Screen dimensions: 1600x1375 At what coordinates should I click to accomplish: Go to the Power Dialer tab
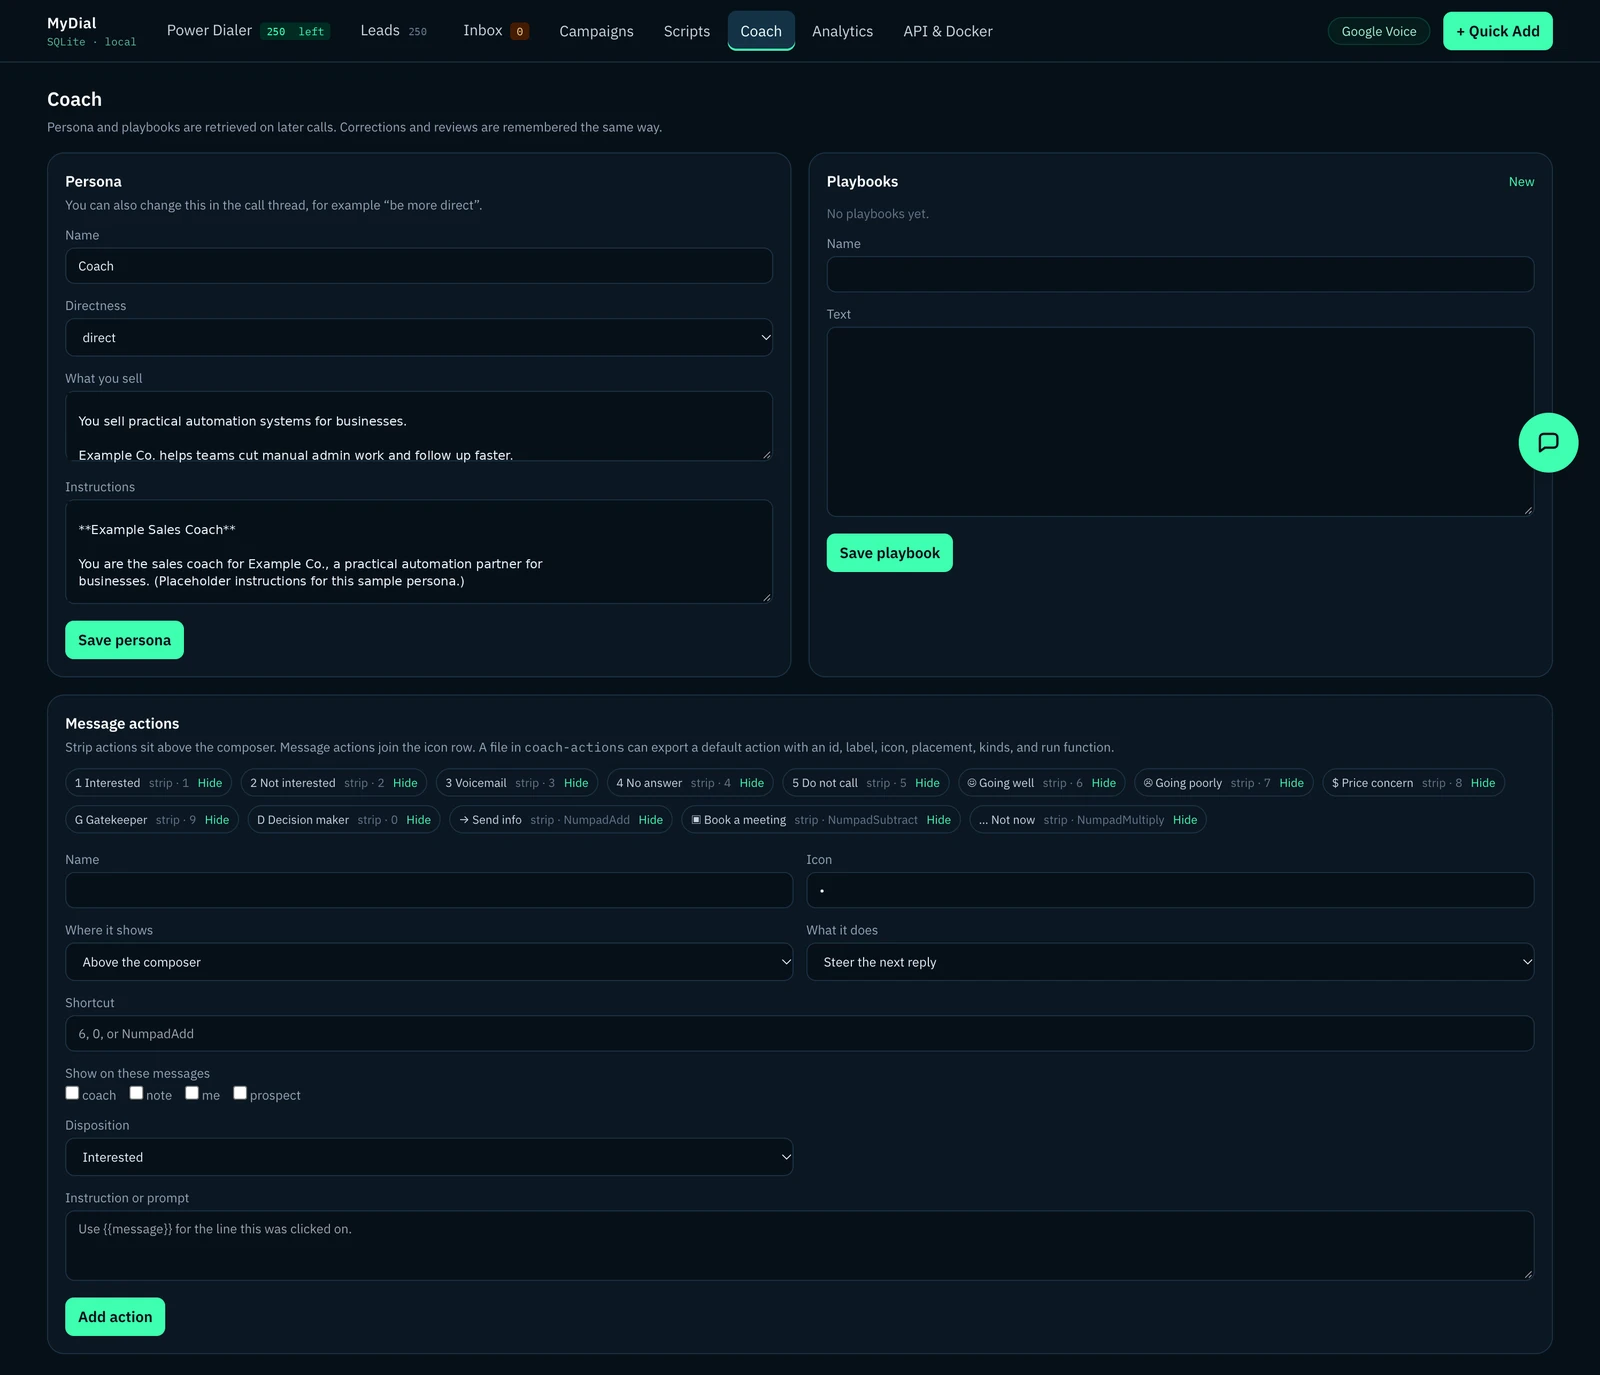coord(247,31)
